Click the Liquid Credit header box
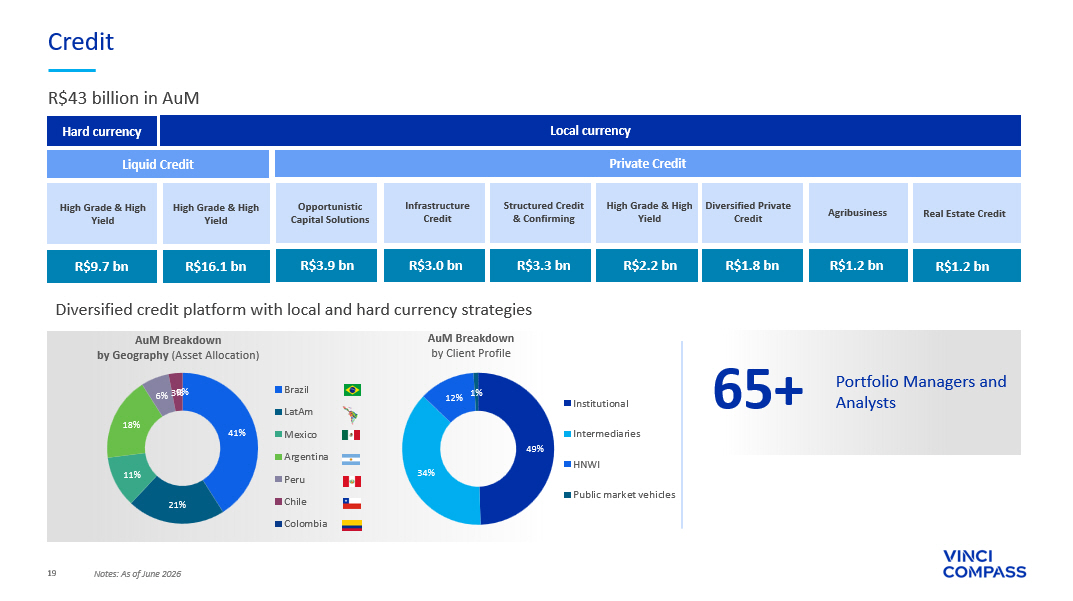Image resolution: width=1073 pixels, height=601 pixels. pos(158,164)
